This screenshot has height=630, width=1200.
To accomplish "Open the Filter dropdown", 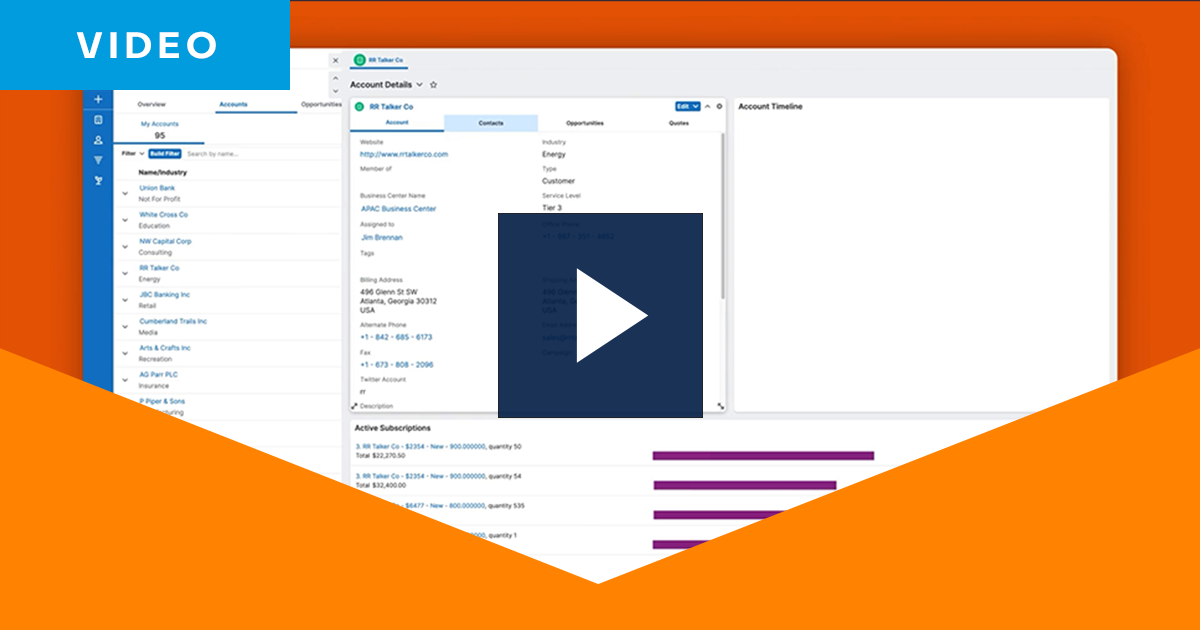I will tap(133, 154).
